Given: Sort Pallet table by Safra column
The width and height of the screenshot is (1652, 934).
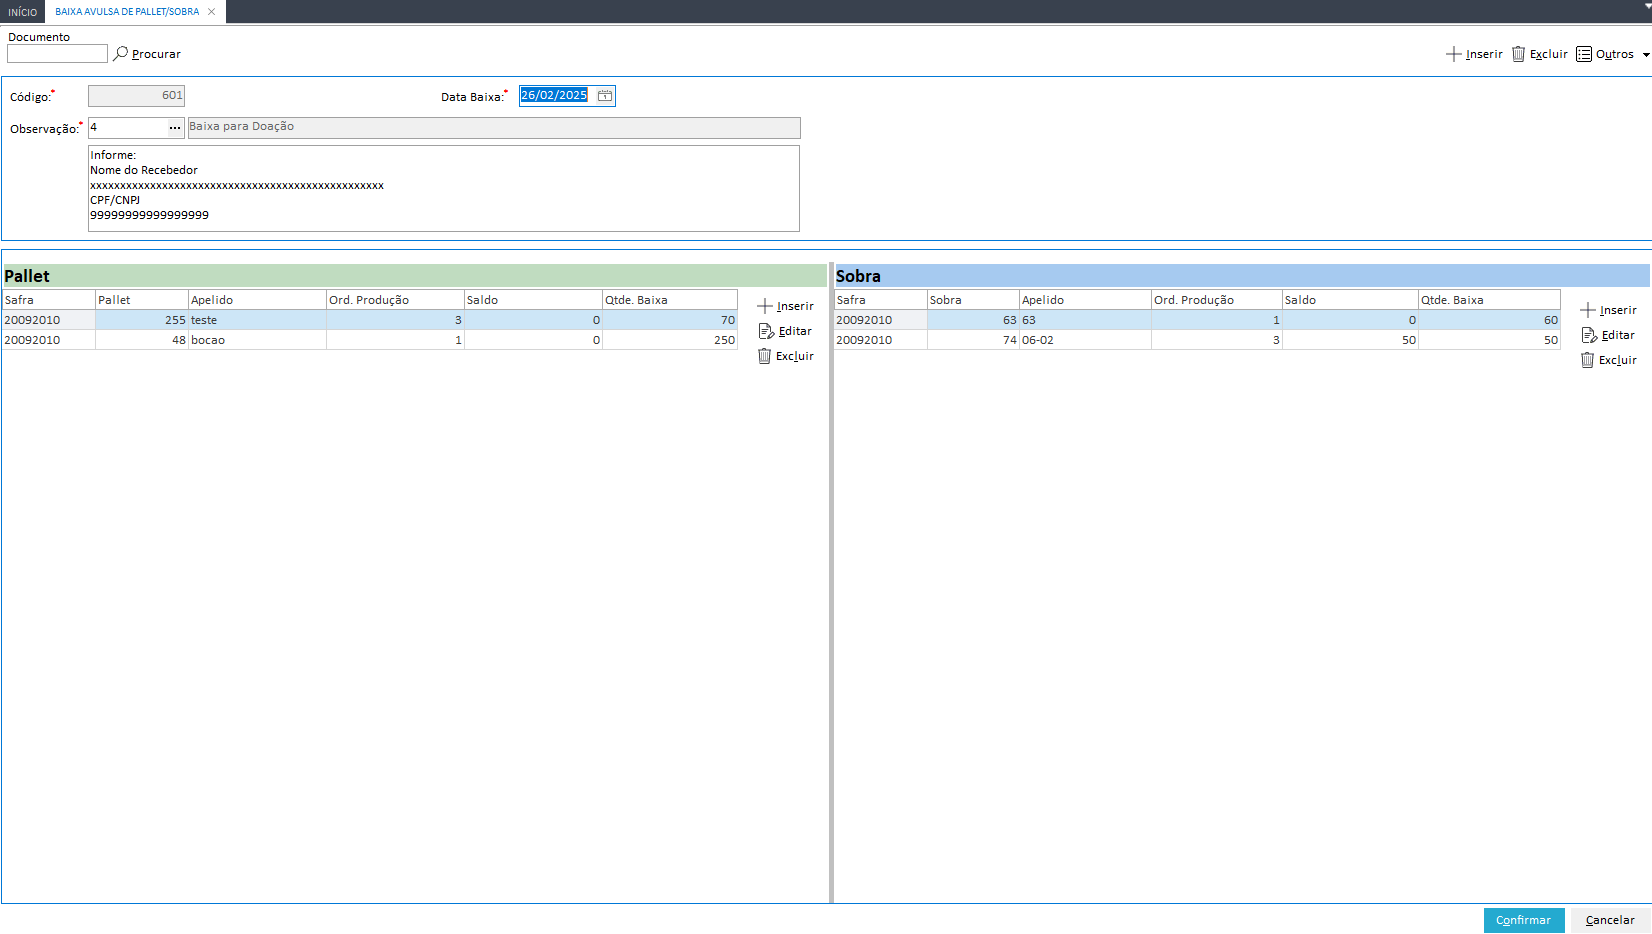Looking at the screenshot, I should click(x=49, y=300).
